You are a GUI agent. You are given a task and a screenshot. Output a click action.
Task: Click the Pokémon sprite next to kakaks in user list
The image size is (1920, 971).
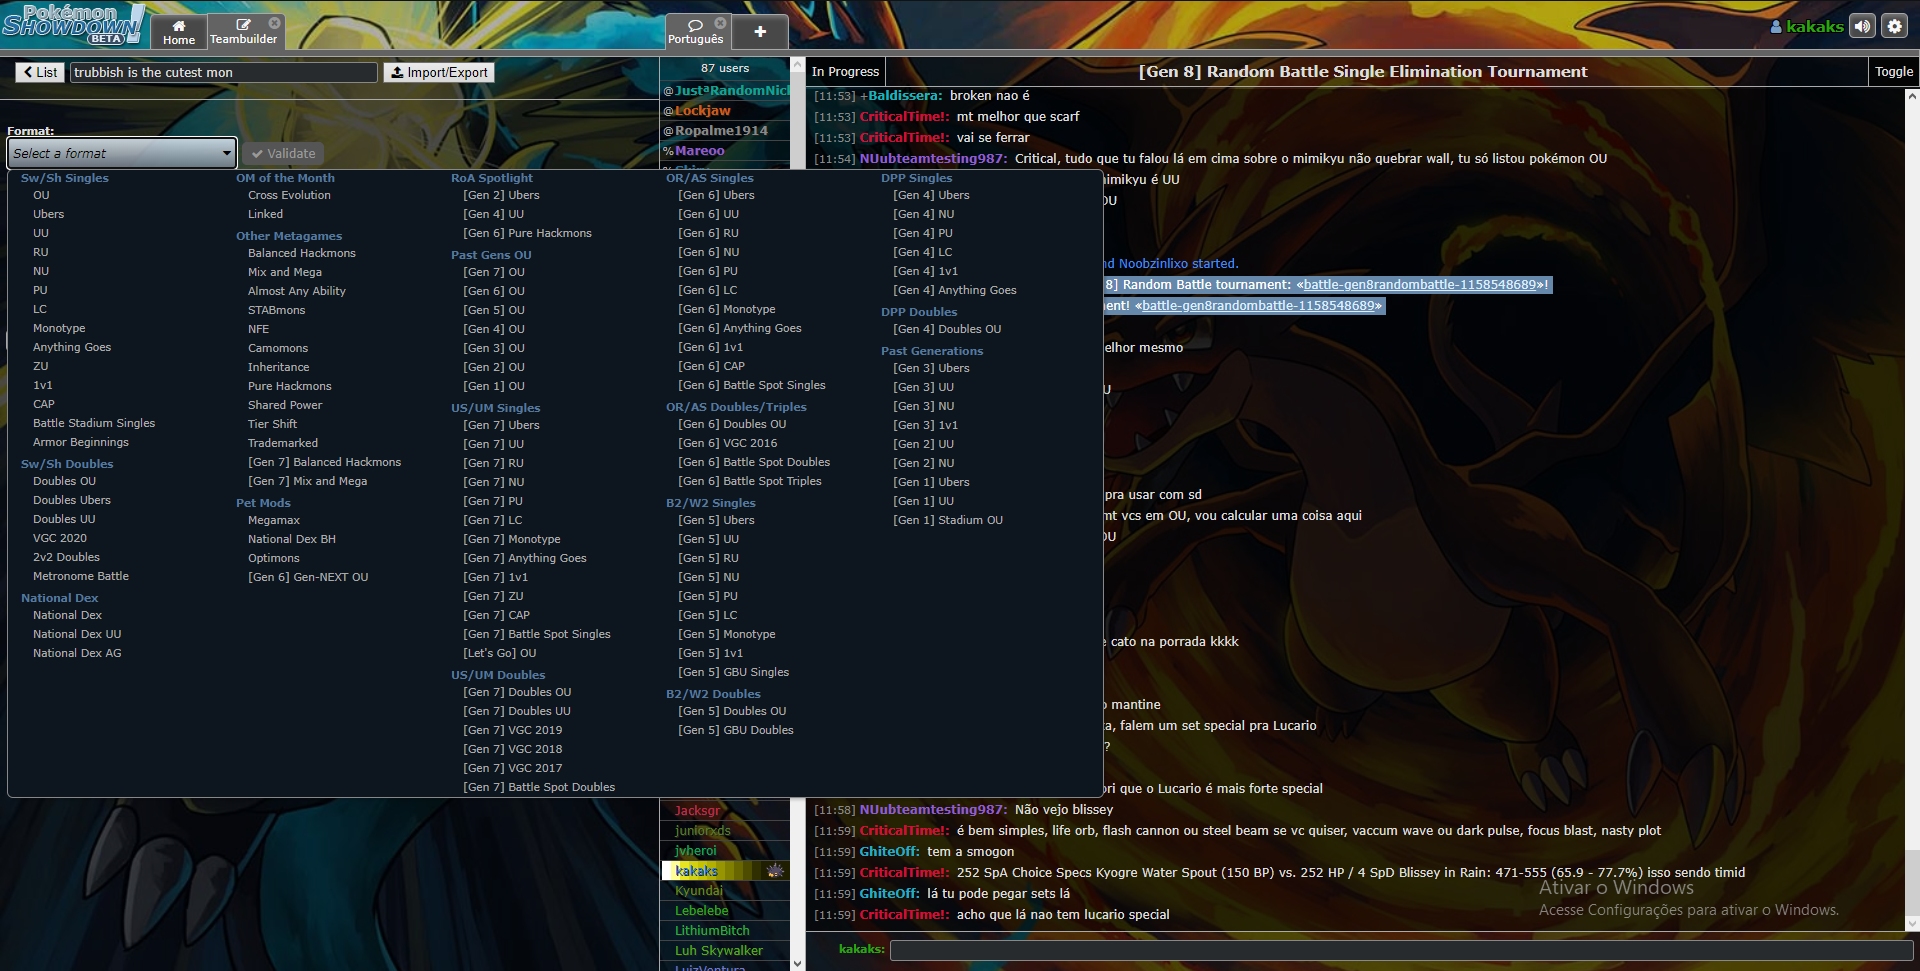coord(775,871)
